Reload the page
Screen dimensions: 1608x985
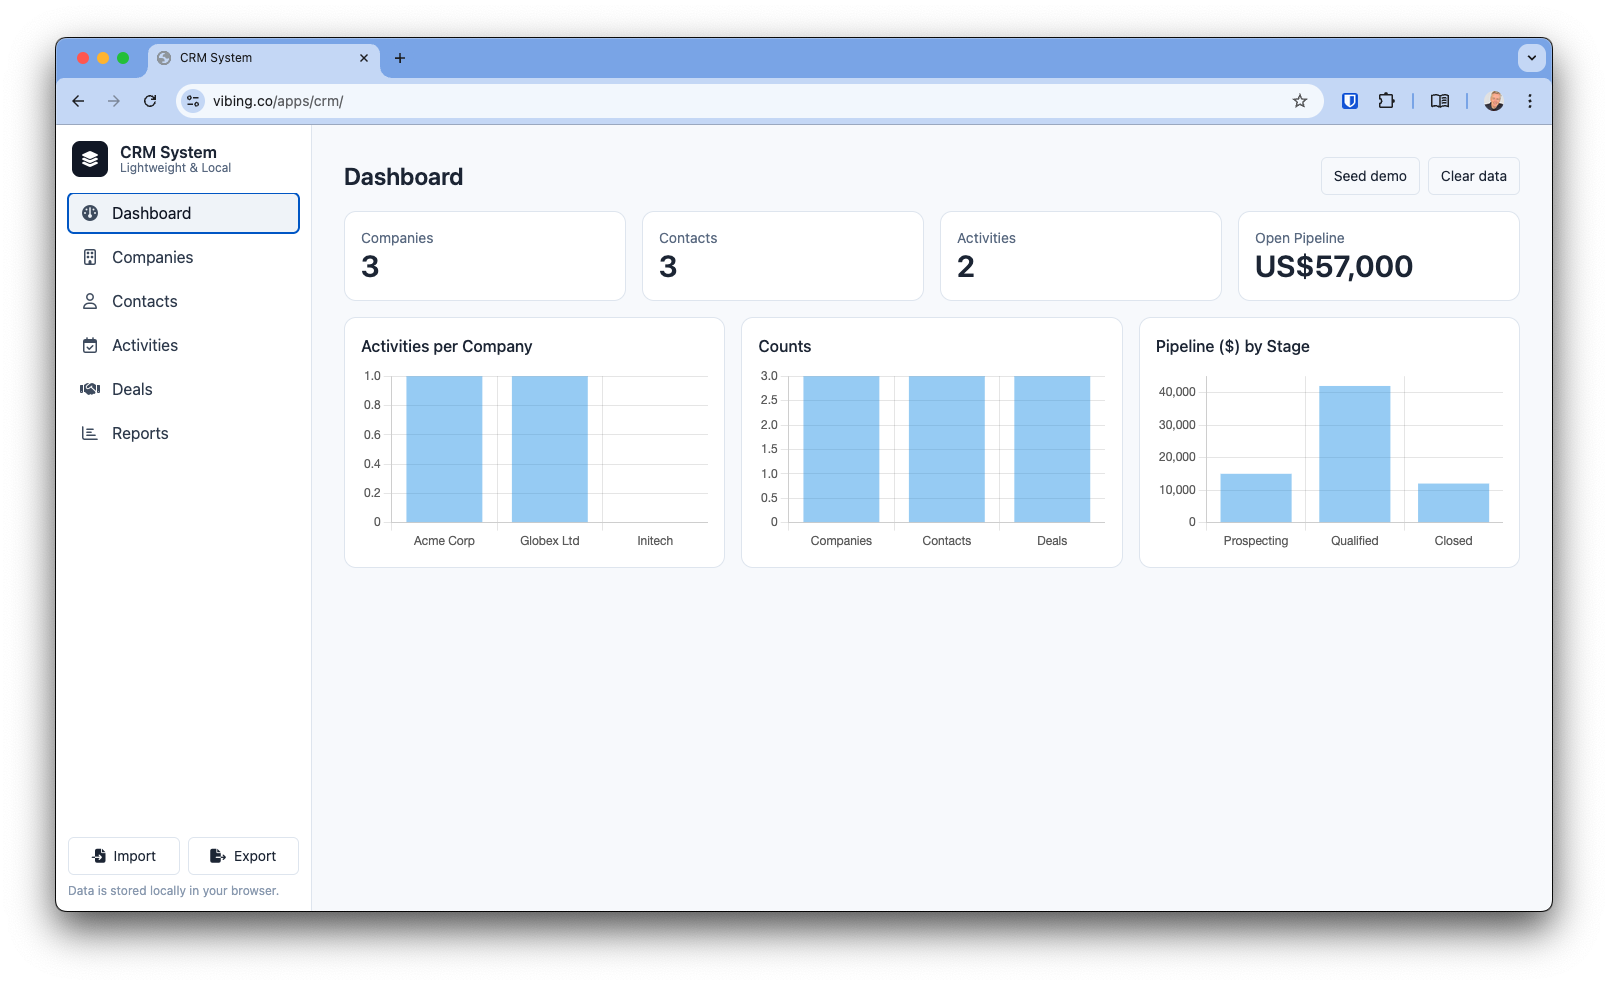150,101
